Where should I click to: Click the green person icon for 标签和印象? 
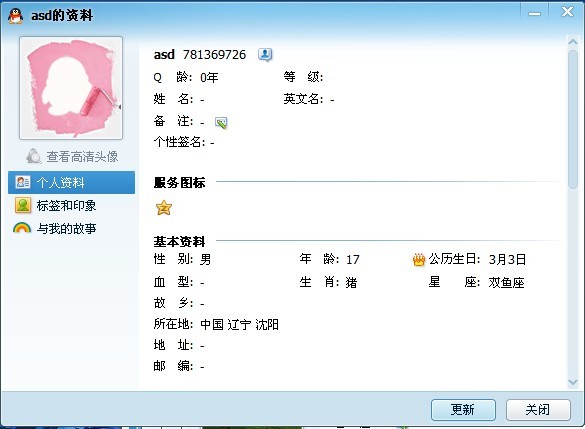click(23, 205)
